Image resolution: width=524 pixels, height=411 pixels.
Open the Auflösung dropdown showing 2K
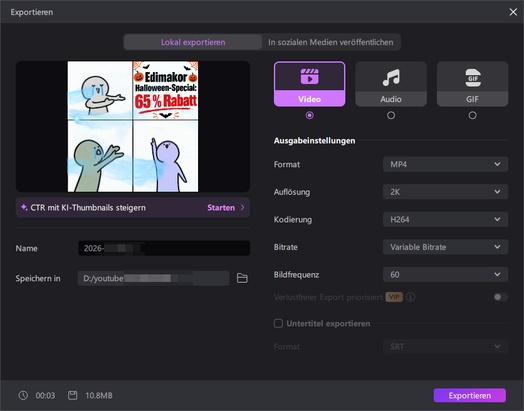tap(445, 192)
